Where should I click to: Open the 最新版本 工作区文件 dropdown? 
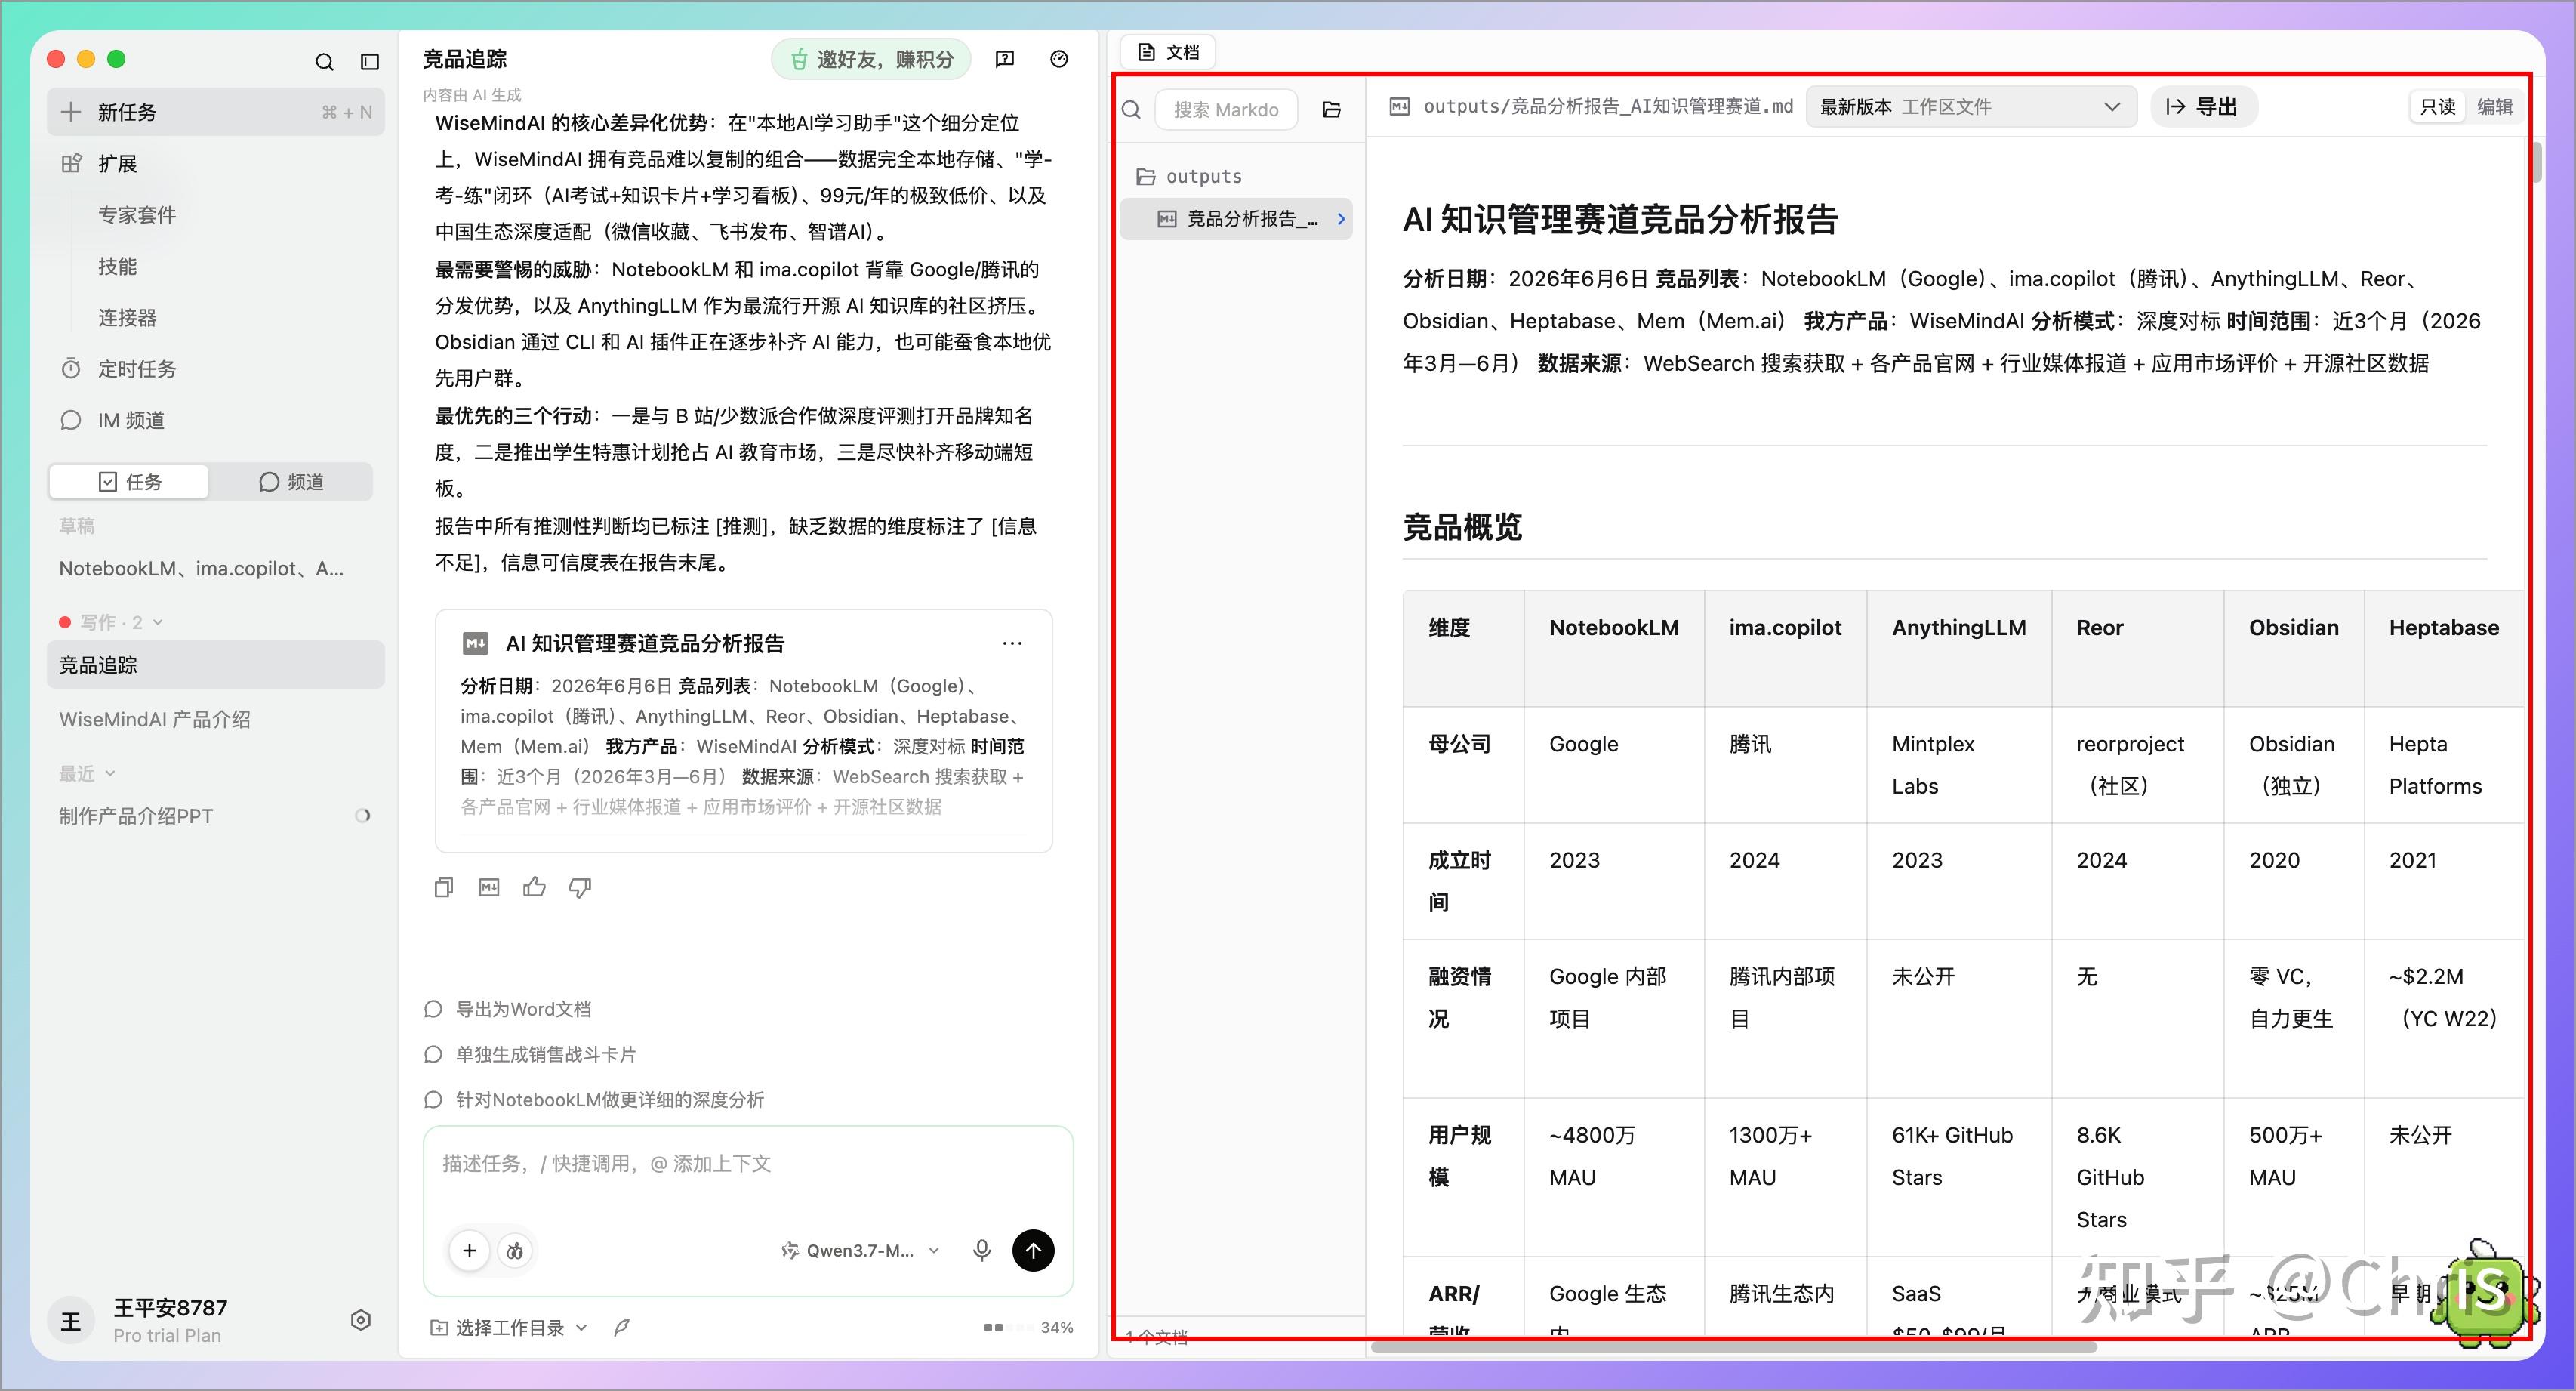click(1970, 107)
